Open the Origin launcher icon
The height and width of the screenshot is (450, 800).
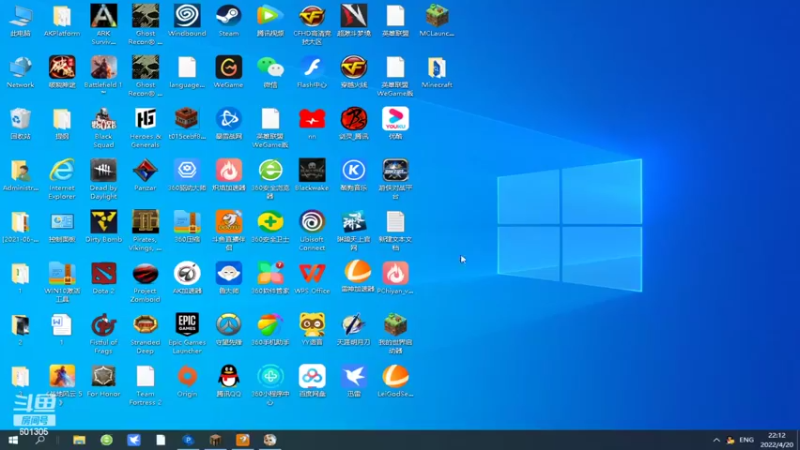tap(187, 381)
